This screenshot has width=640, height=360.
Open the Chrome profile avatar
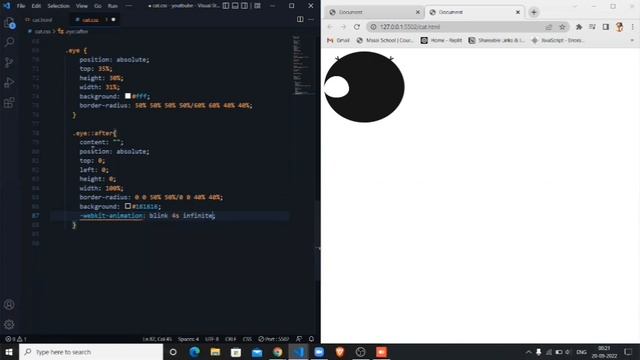point(619,27)
